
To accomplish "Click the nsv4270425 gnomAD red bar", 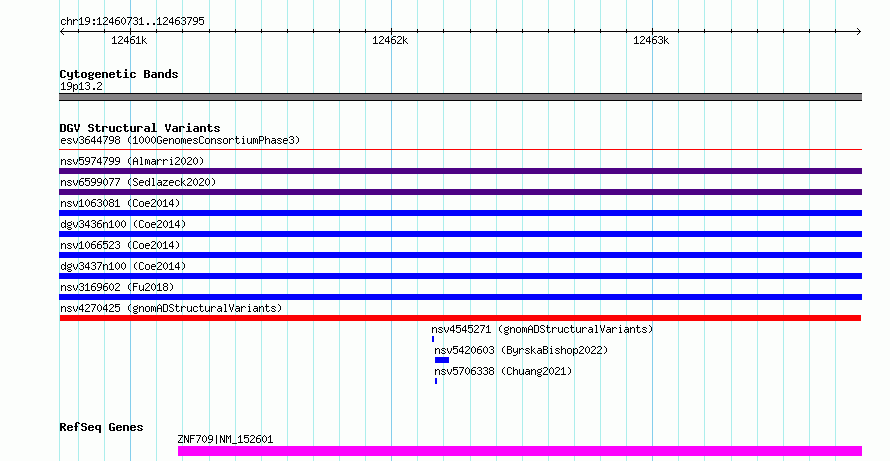I will click(x=460, y=318).
